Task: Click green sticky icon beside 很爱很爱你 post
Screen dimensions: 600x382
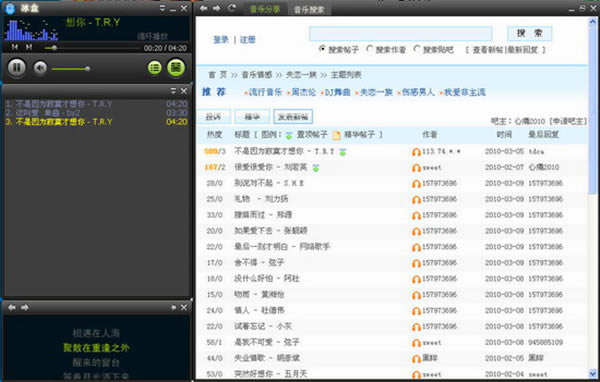Action: tap(316, 168)
